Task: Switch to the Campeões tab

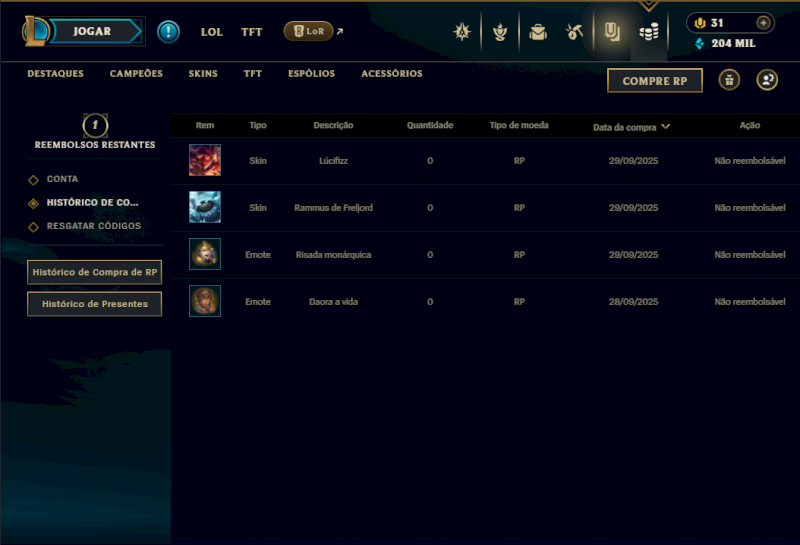Action: tap(136, 73)
